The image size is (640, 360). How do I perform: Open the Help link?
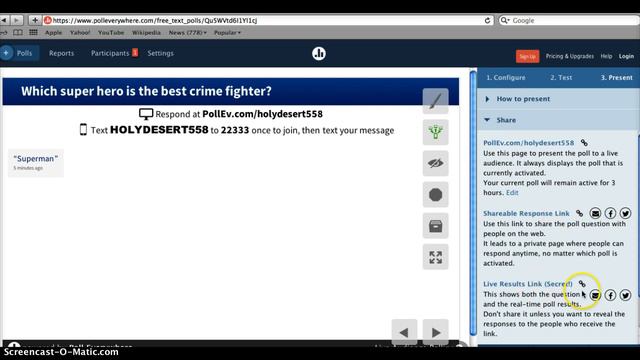(606, 56)
